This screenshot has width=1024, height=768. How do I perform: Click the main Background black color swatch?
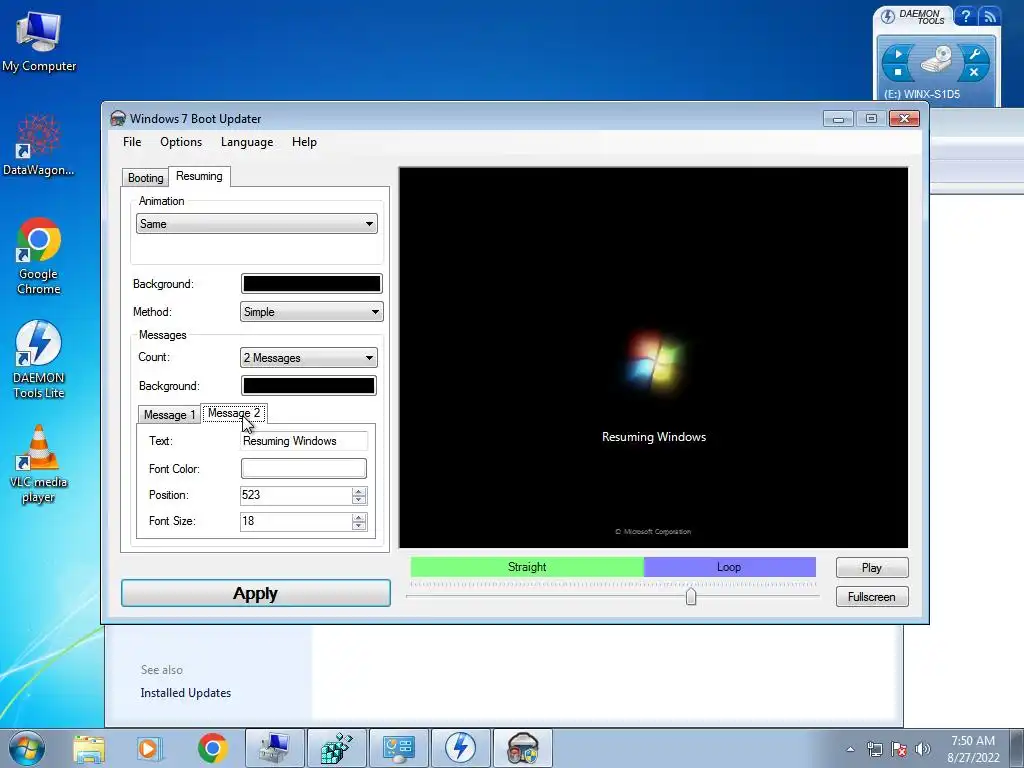coord(312,283)
